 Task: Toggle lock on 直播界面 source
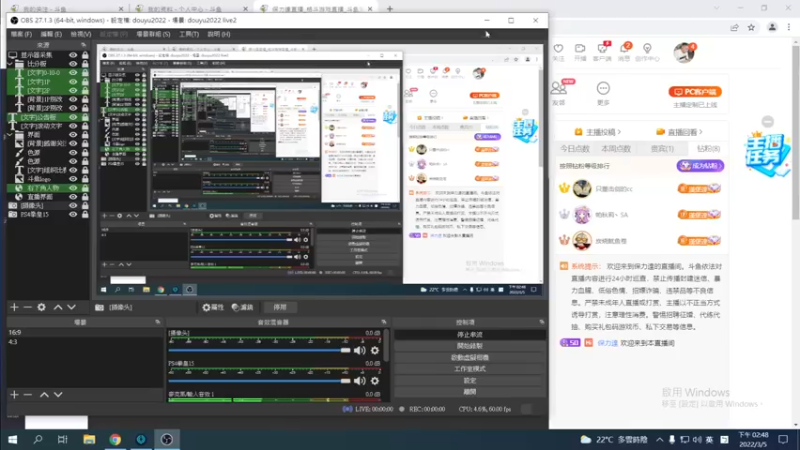tap(85, 197)
